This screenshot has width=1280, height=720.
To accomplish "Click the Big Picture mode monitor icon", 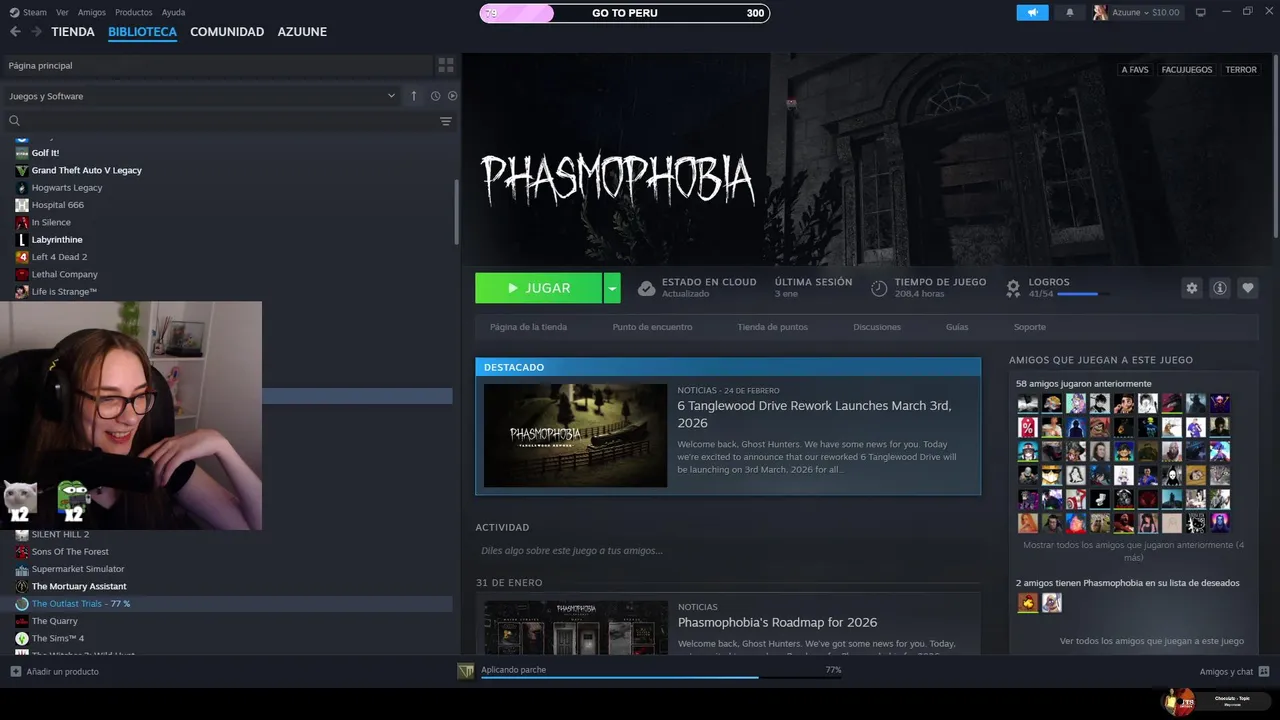I will [x=1201, y=12].
